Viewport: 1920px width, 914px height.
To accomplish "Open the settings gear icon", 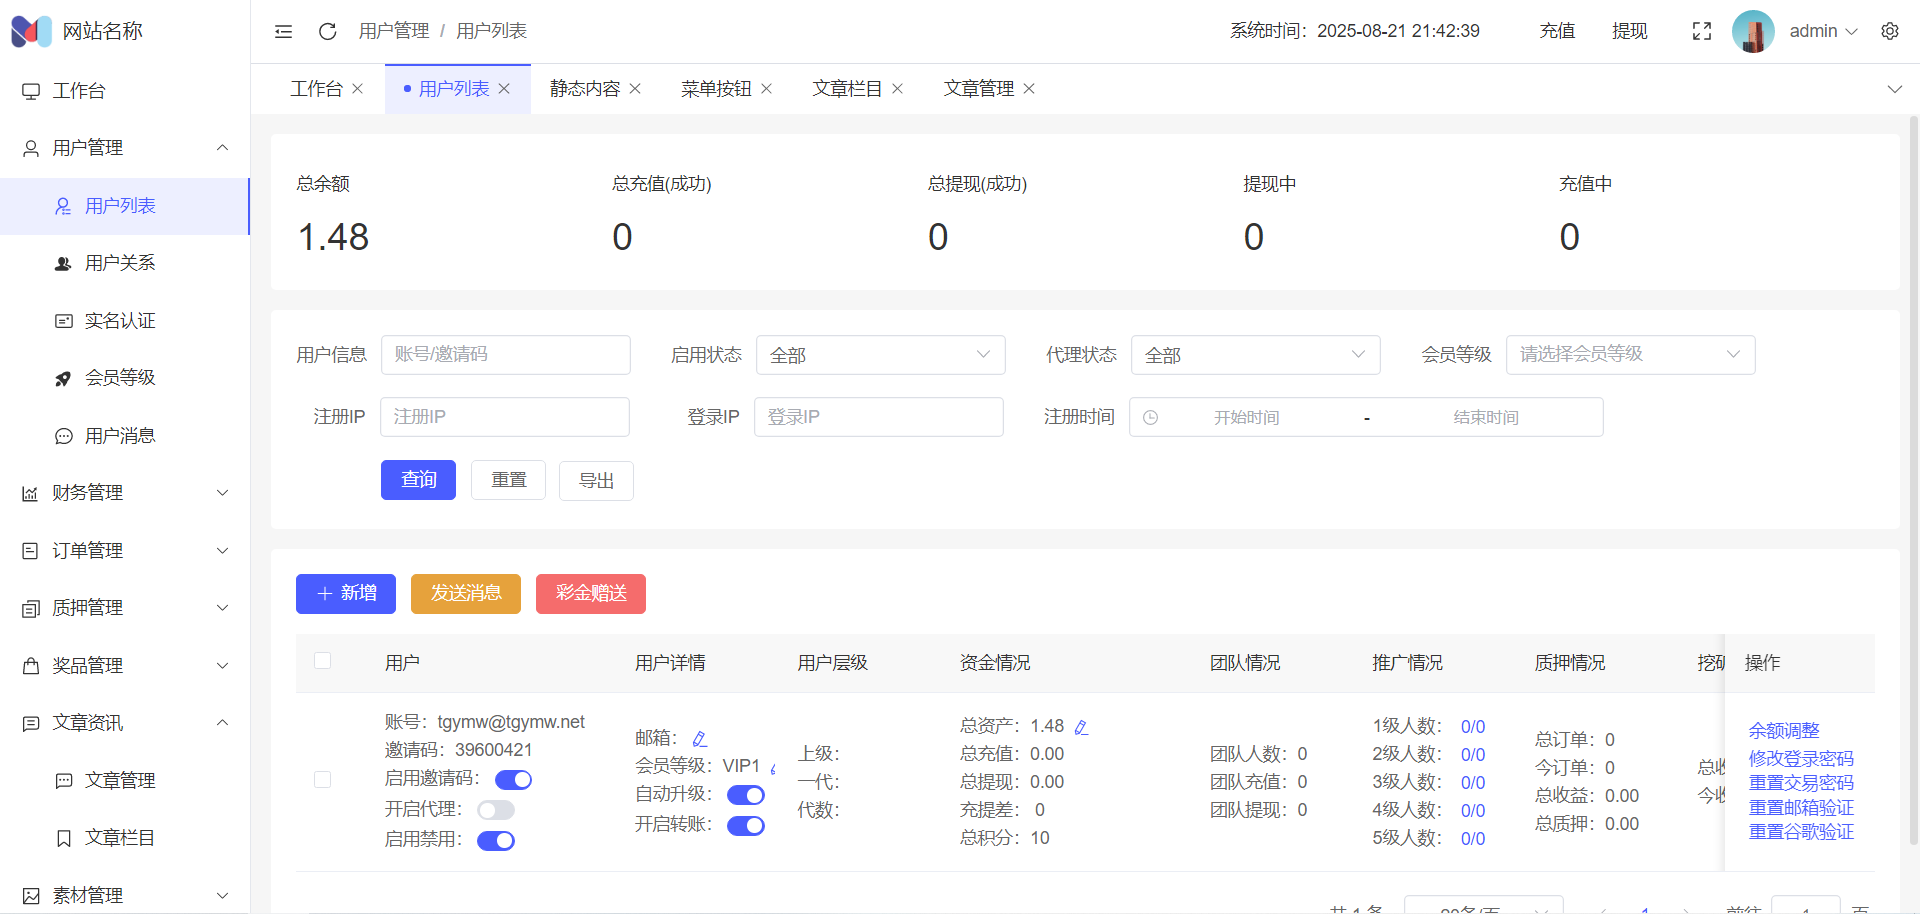I will (1889, 31).
